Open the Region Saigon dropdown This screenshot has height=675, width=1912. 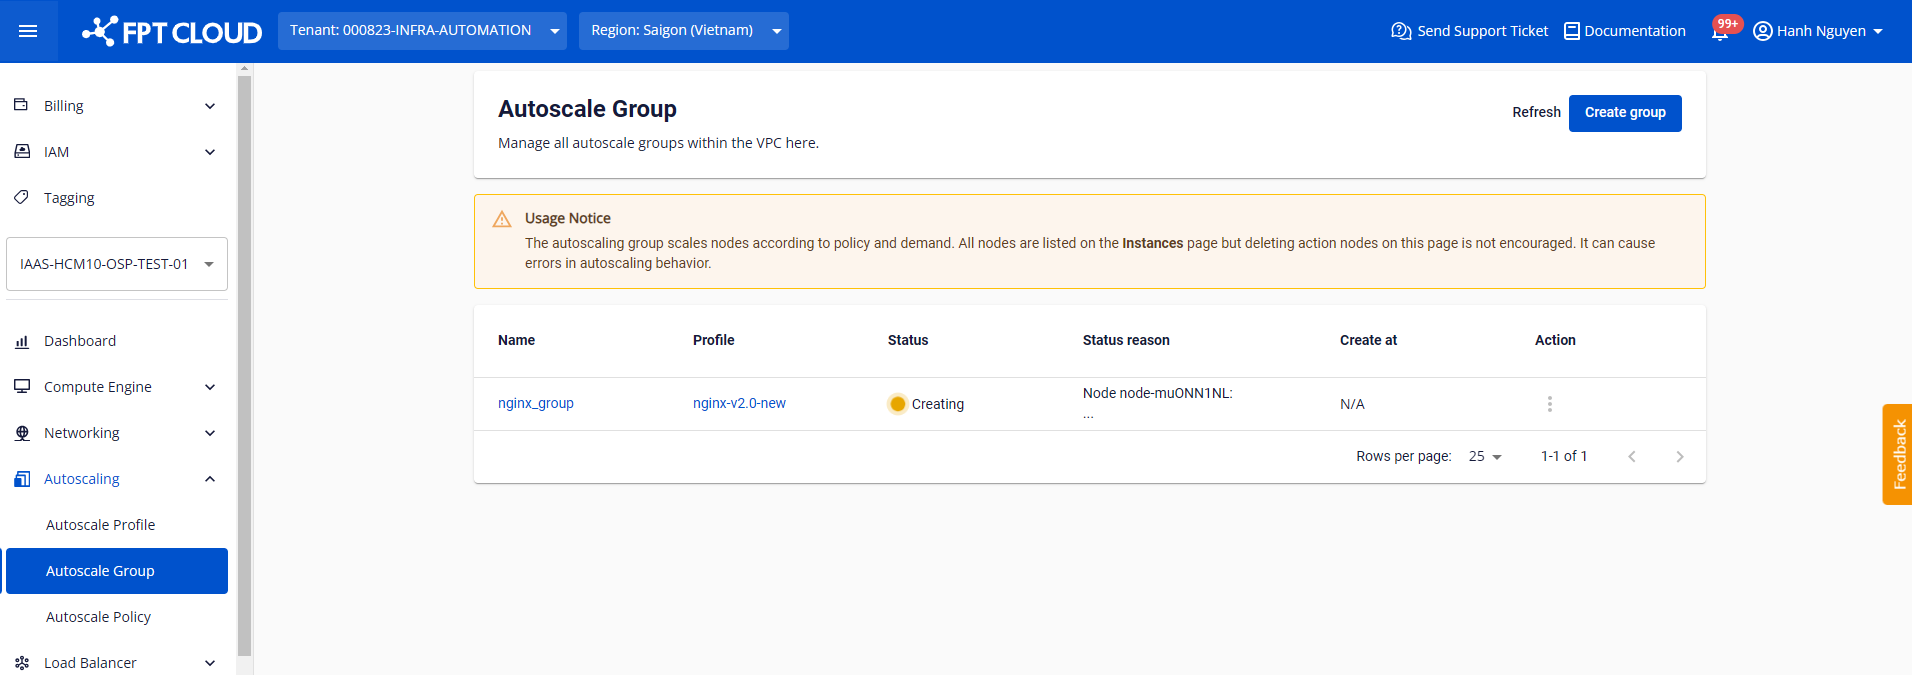click(x=683, y=31)
